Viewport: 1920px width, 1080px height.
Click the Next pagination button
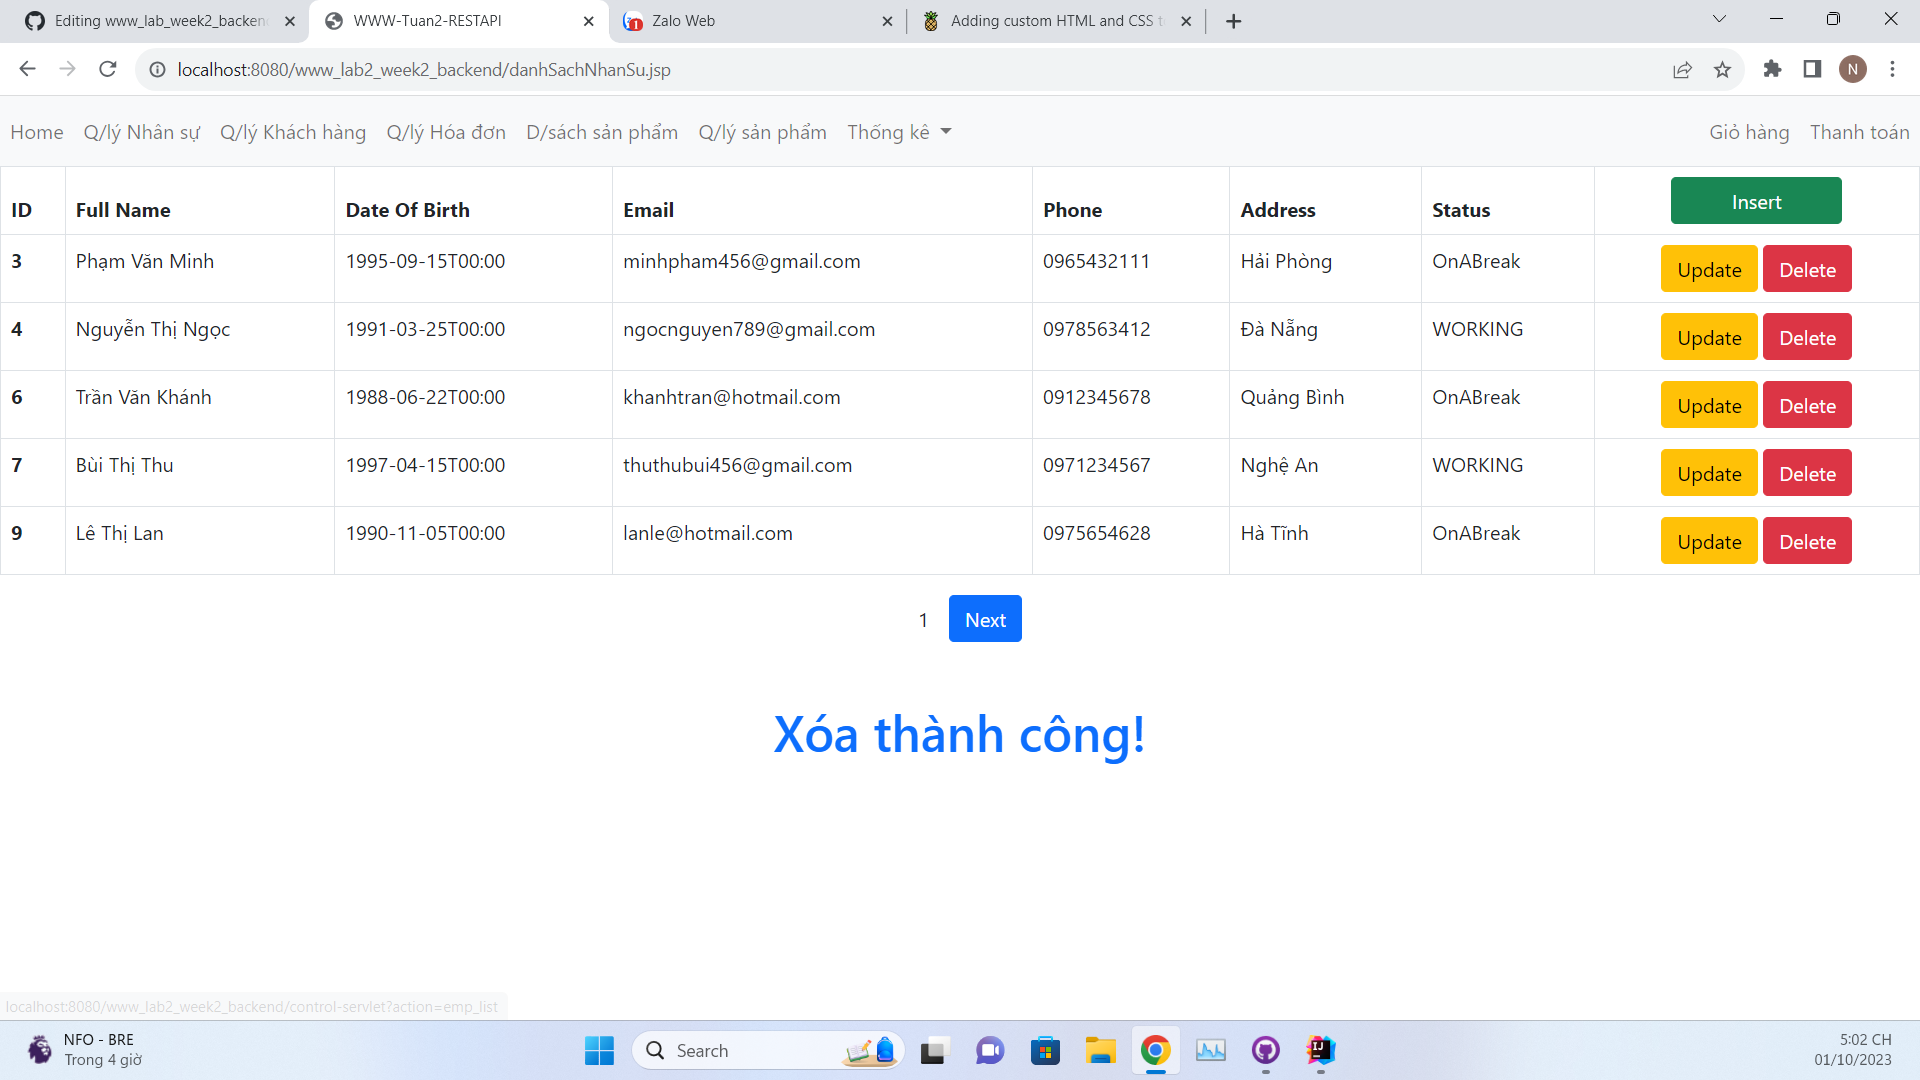[x=984, y=618]
